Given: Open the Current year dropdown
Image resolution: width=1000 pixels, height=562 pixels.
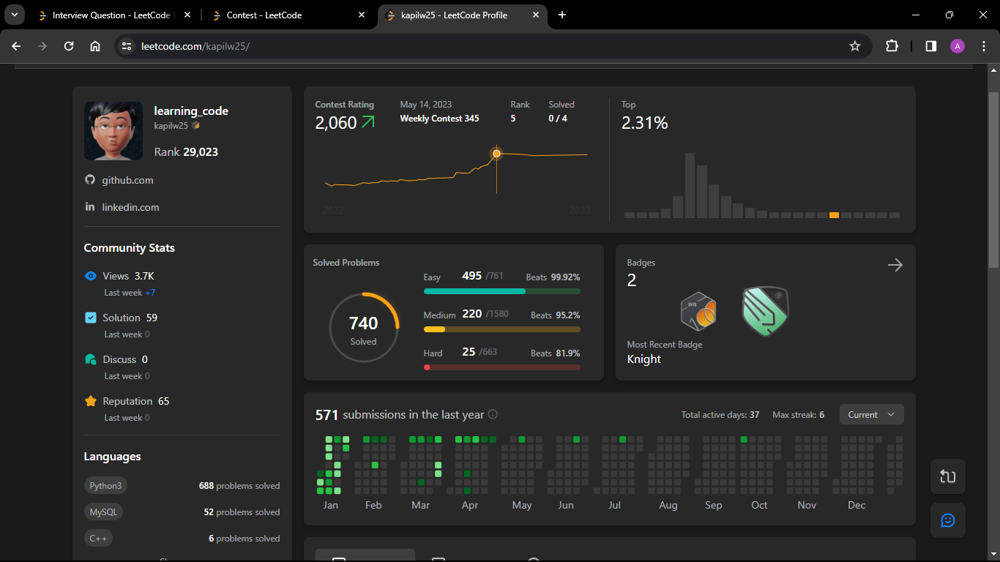Looking at the screenshot, I should (871, 415).
